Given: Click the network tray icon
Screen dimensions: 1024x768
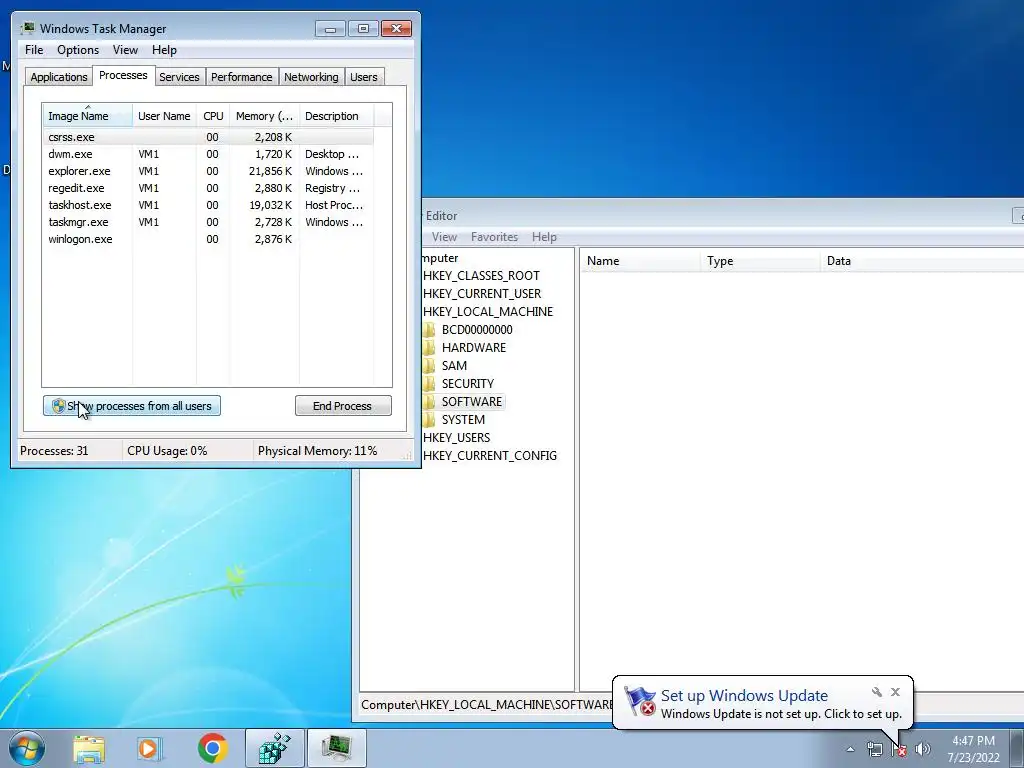Looking at the screenshot, I should pyautogui.click(x=874, y=749).
